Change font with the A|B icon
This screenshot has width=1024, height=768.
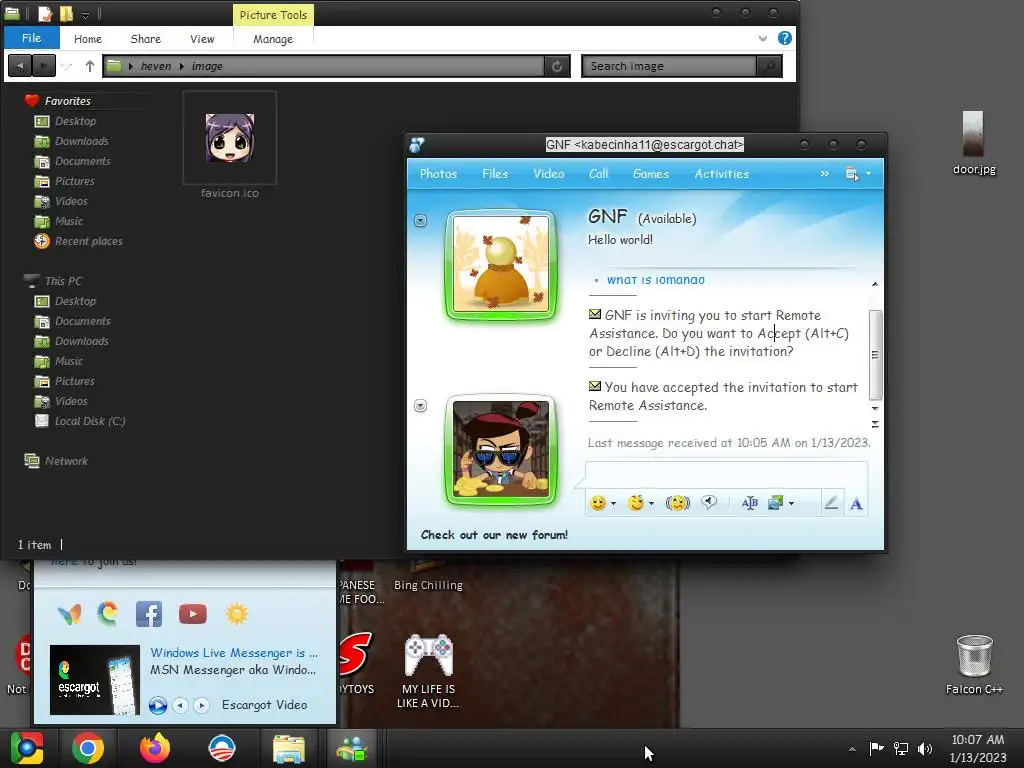[750, 503]
